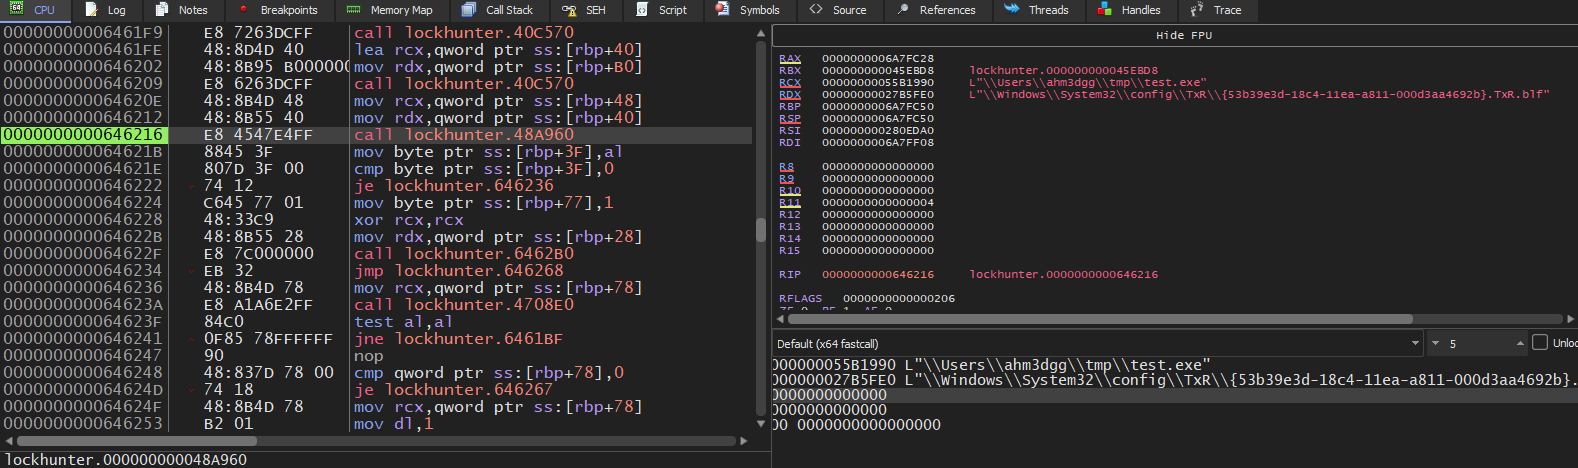Decrease the argument count stepper value
This screenshot has width=1578, height=468.
tap(1436, 343)
